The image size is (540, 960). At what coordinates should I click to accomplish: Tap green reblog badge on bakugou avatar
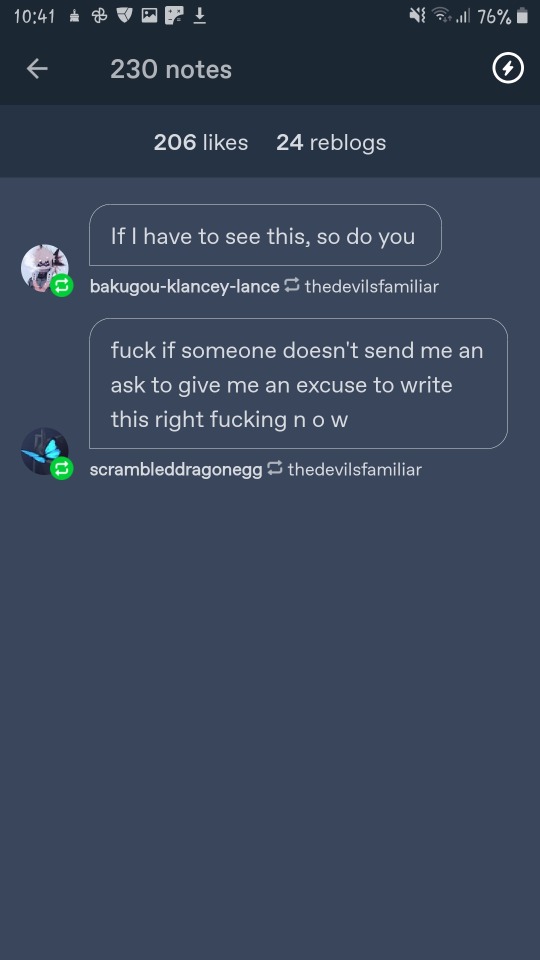coord(62,285)
